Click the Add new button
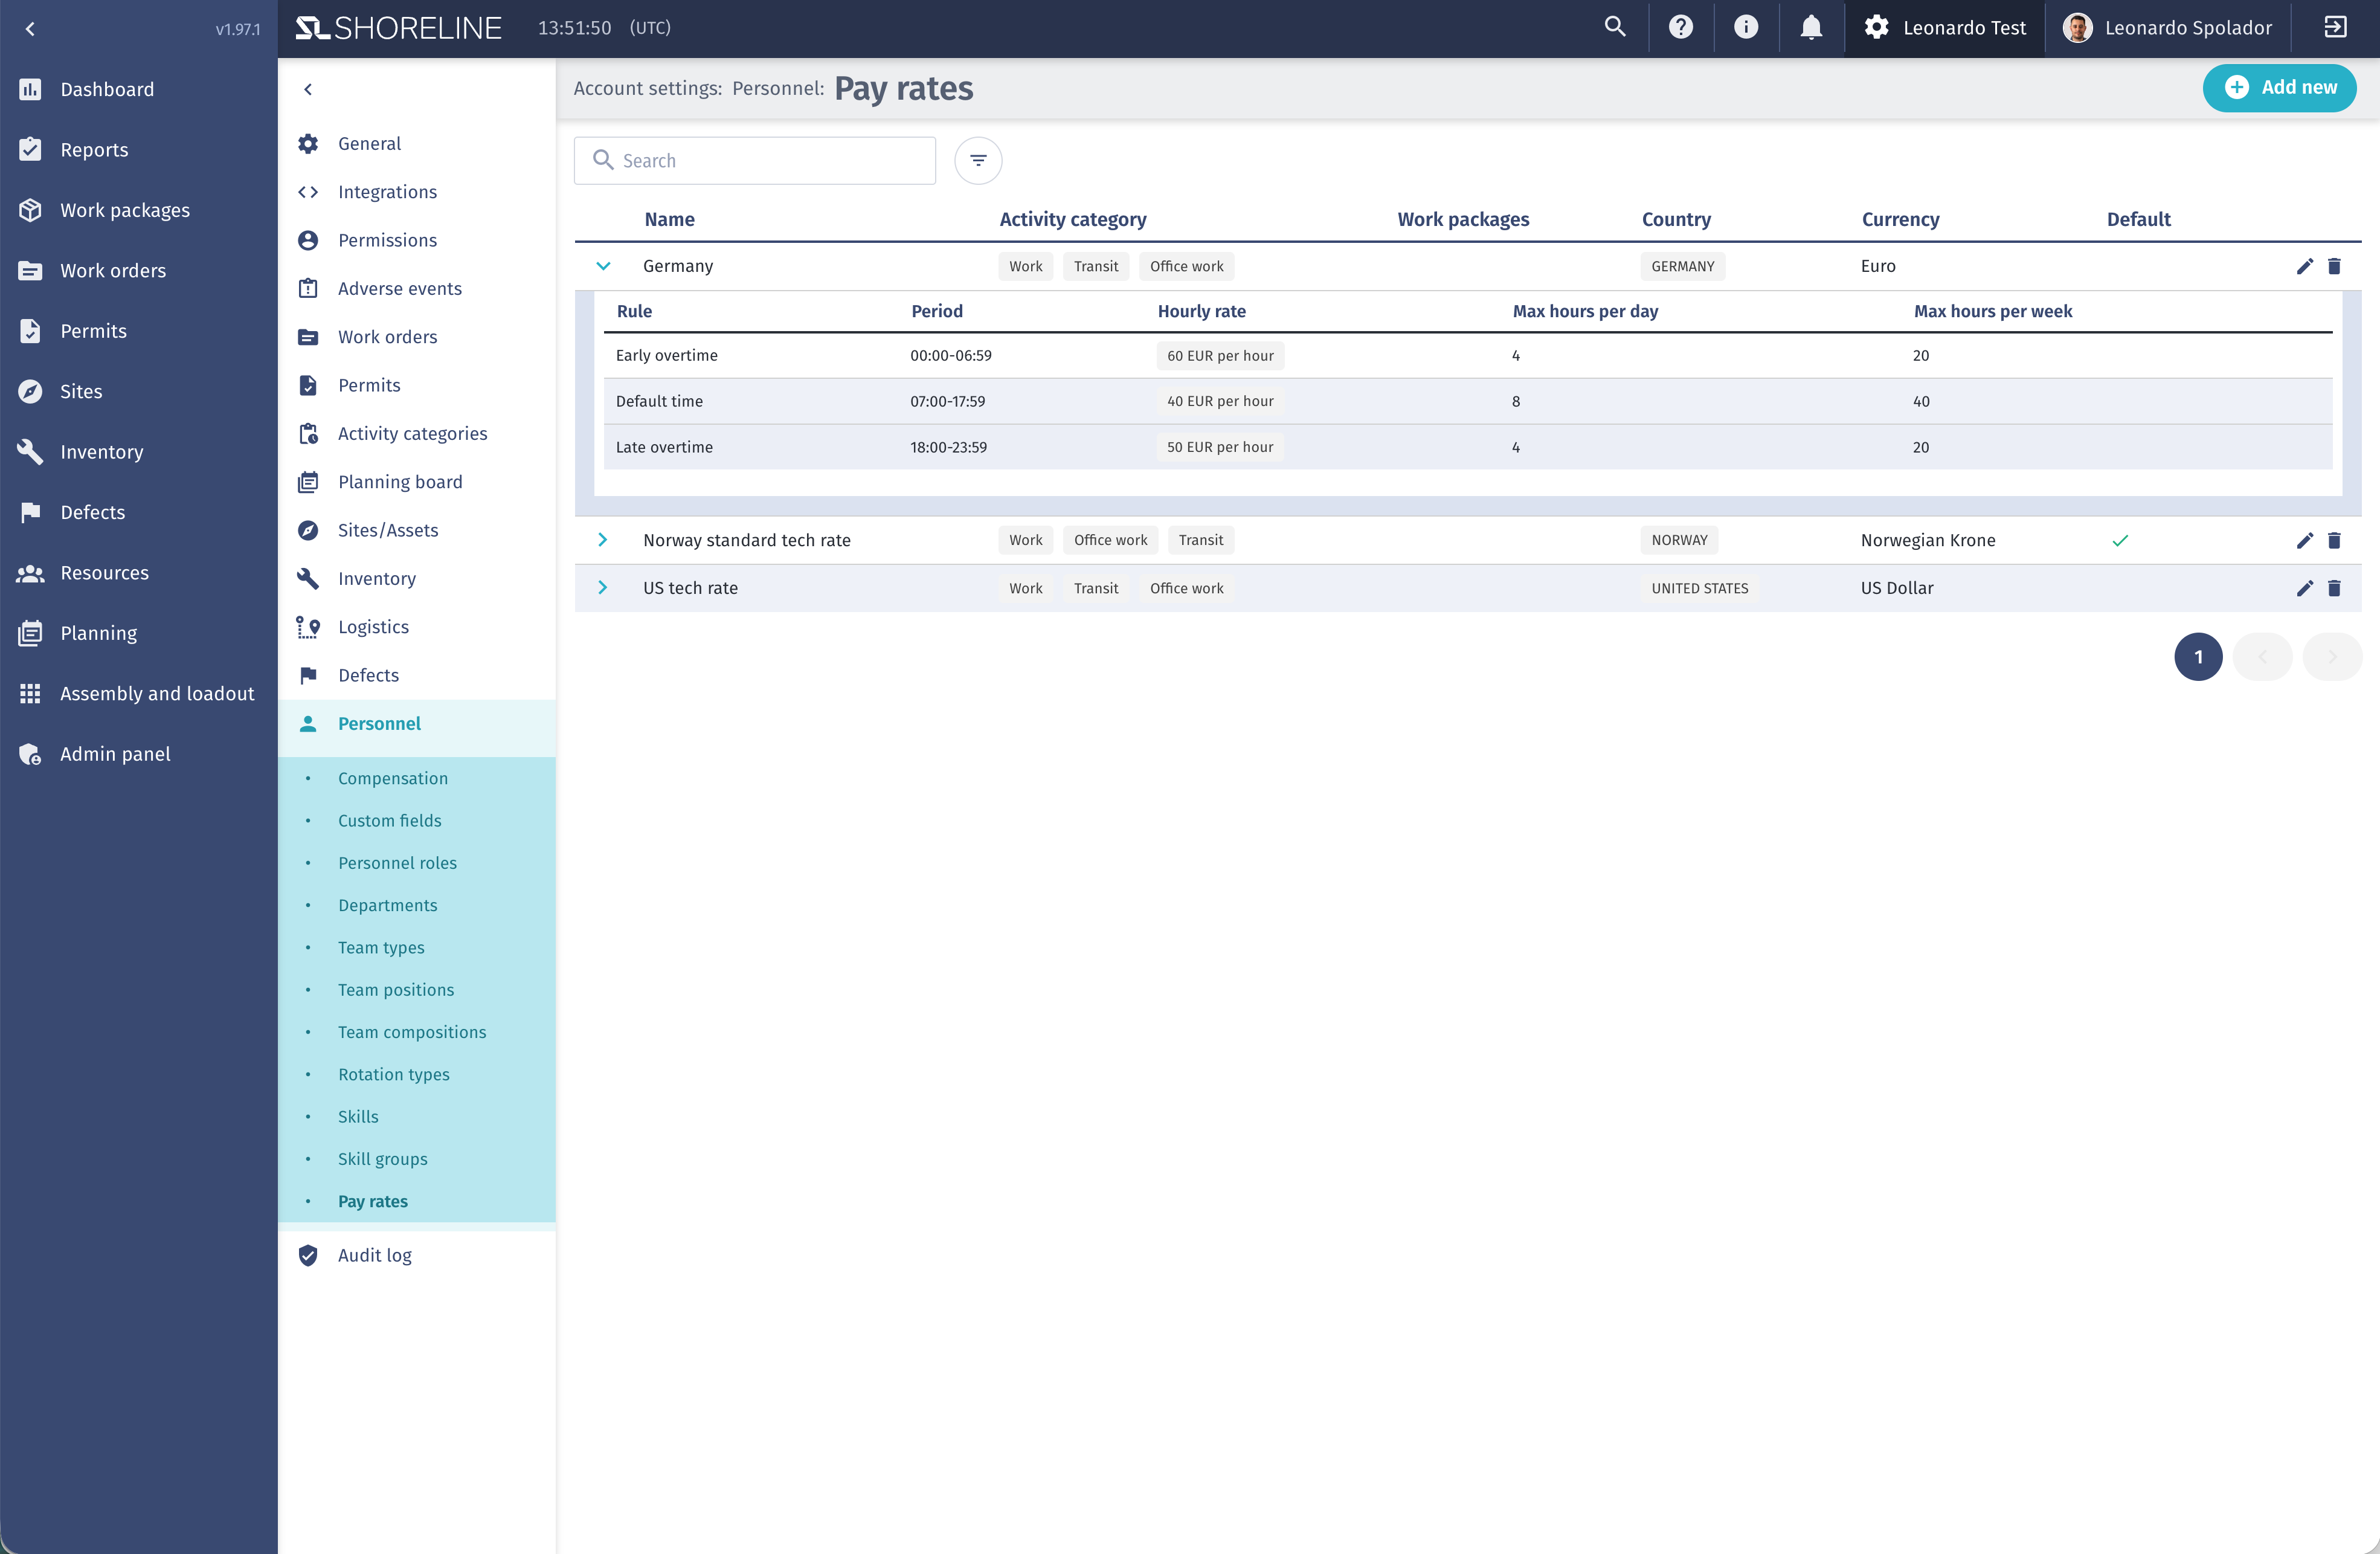The image size is (2380, 1554). pos(2279,88)
